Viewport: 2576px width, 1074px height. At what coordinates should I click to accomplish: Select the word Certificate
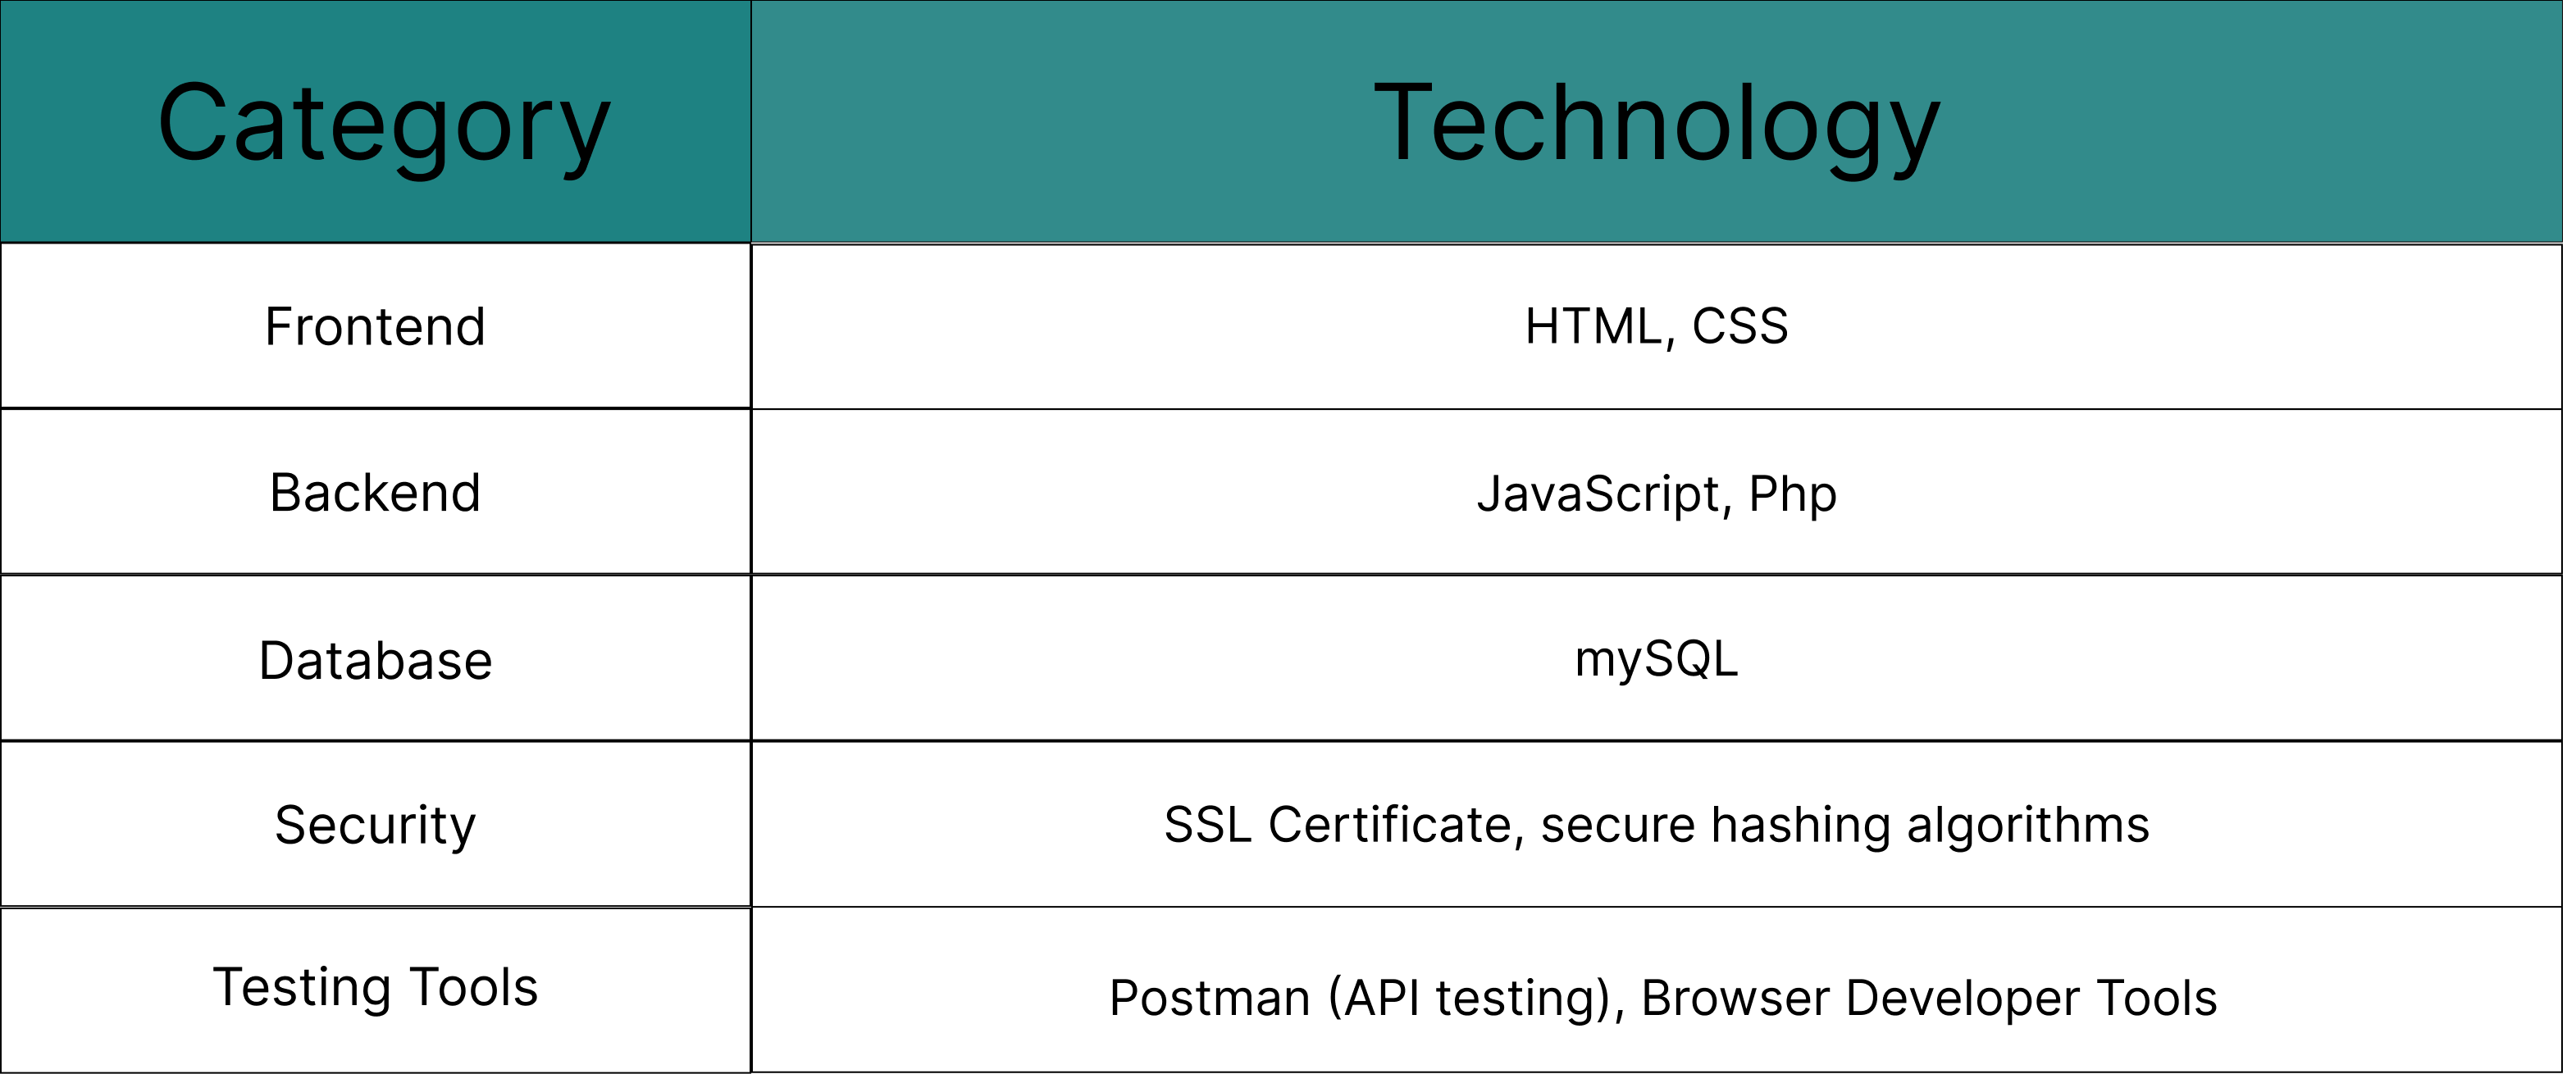(1394, 825)
